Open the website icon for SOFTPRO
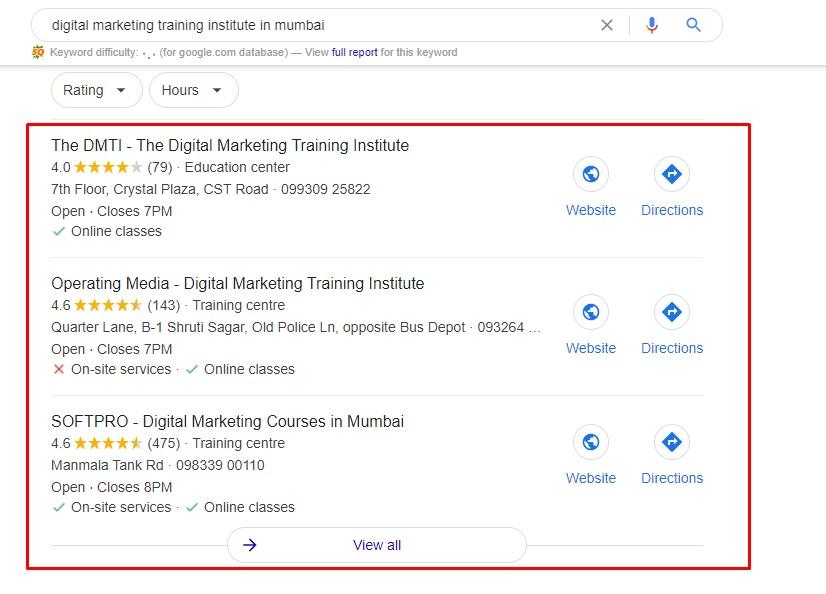Image resolution: width=826 pixels, height=594 pixels. coord(591,442)
